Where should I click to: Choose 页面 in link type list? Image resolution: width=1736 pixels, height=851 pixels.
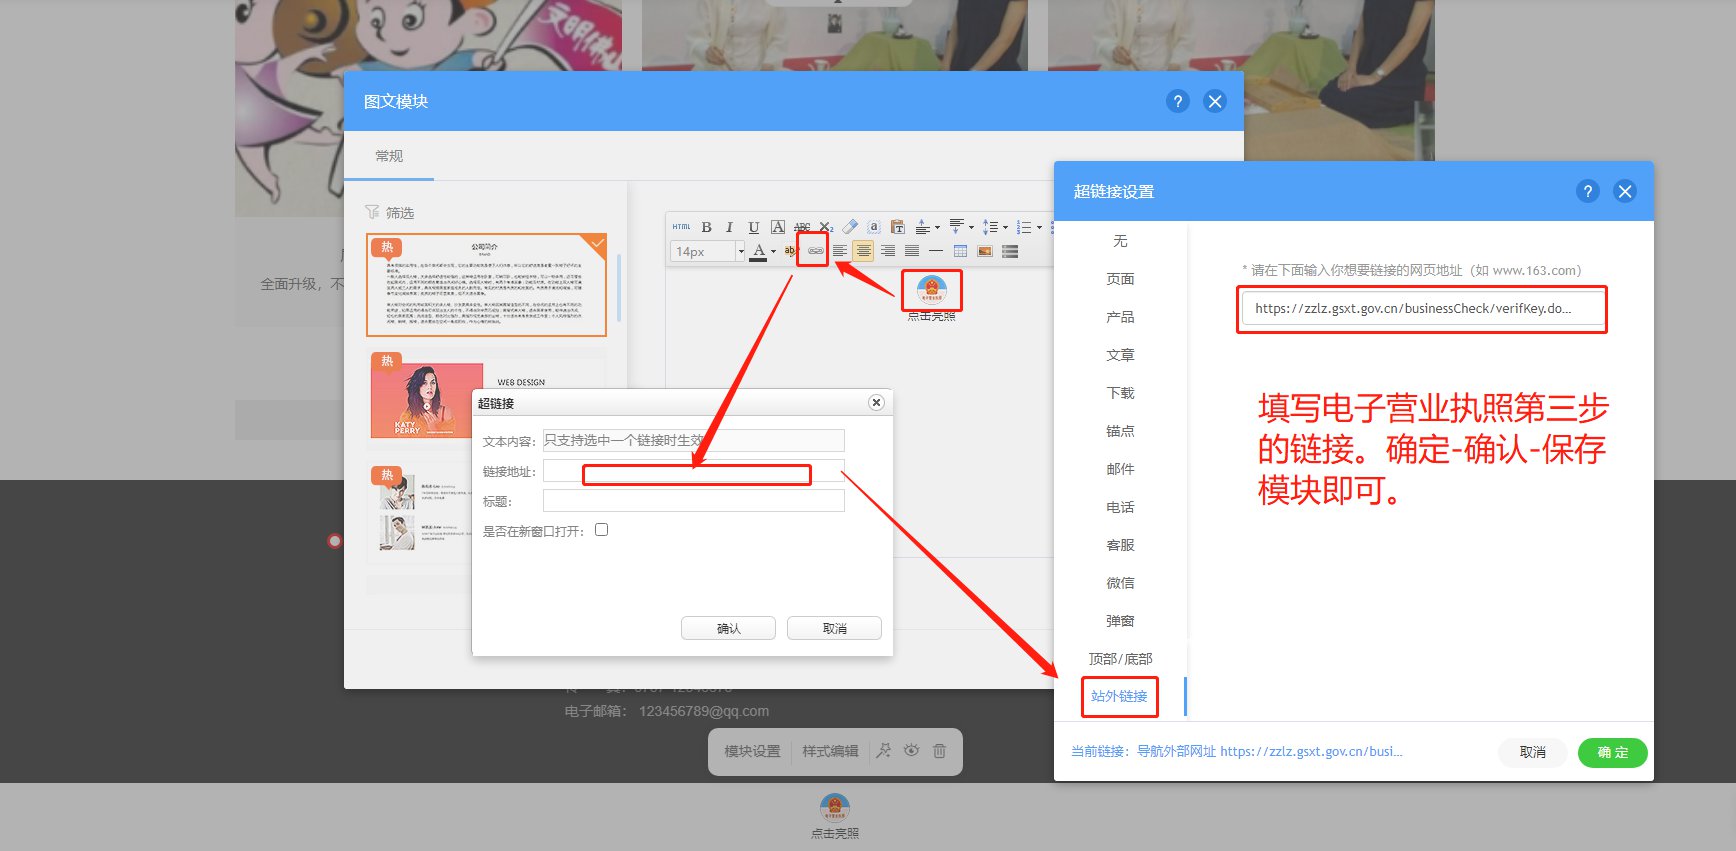(x=1120, y=279)
